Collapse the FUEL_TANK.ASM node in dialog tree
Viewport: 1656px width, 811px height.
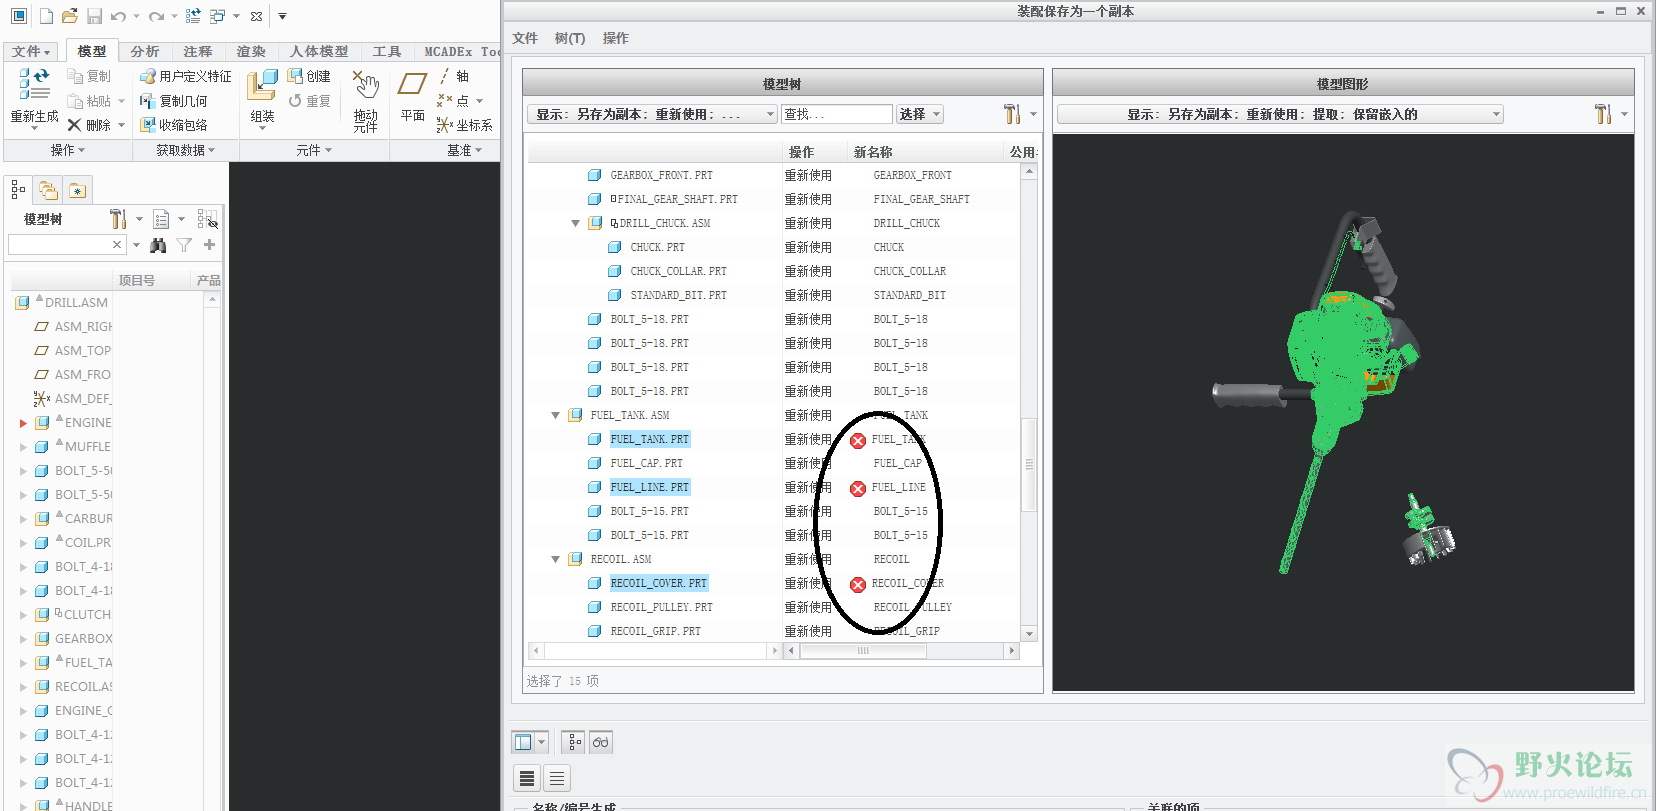tap(555, 415)
